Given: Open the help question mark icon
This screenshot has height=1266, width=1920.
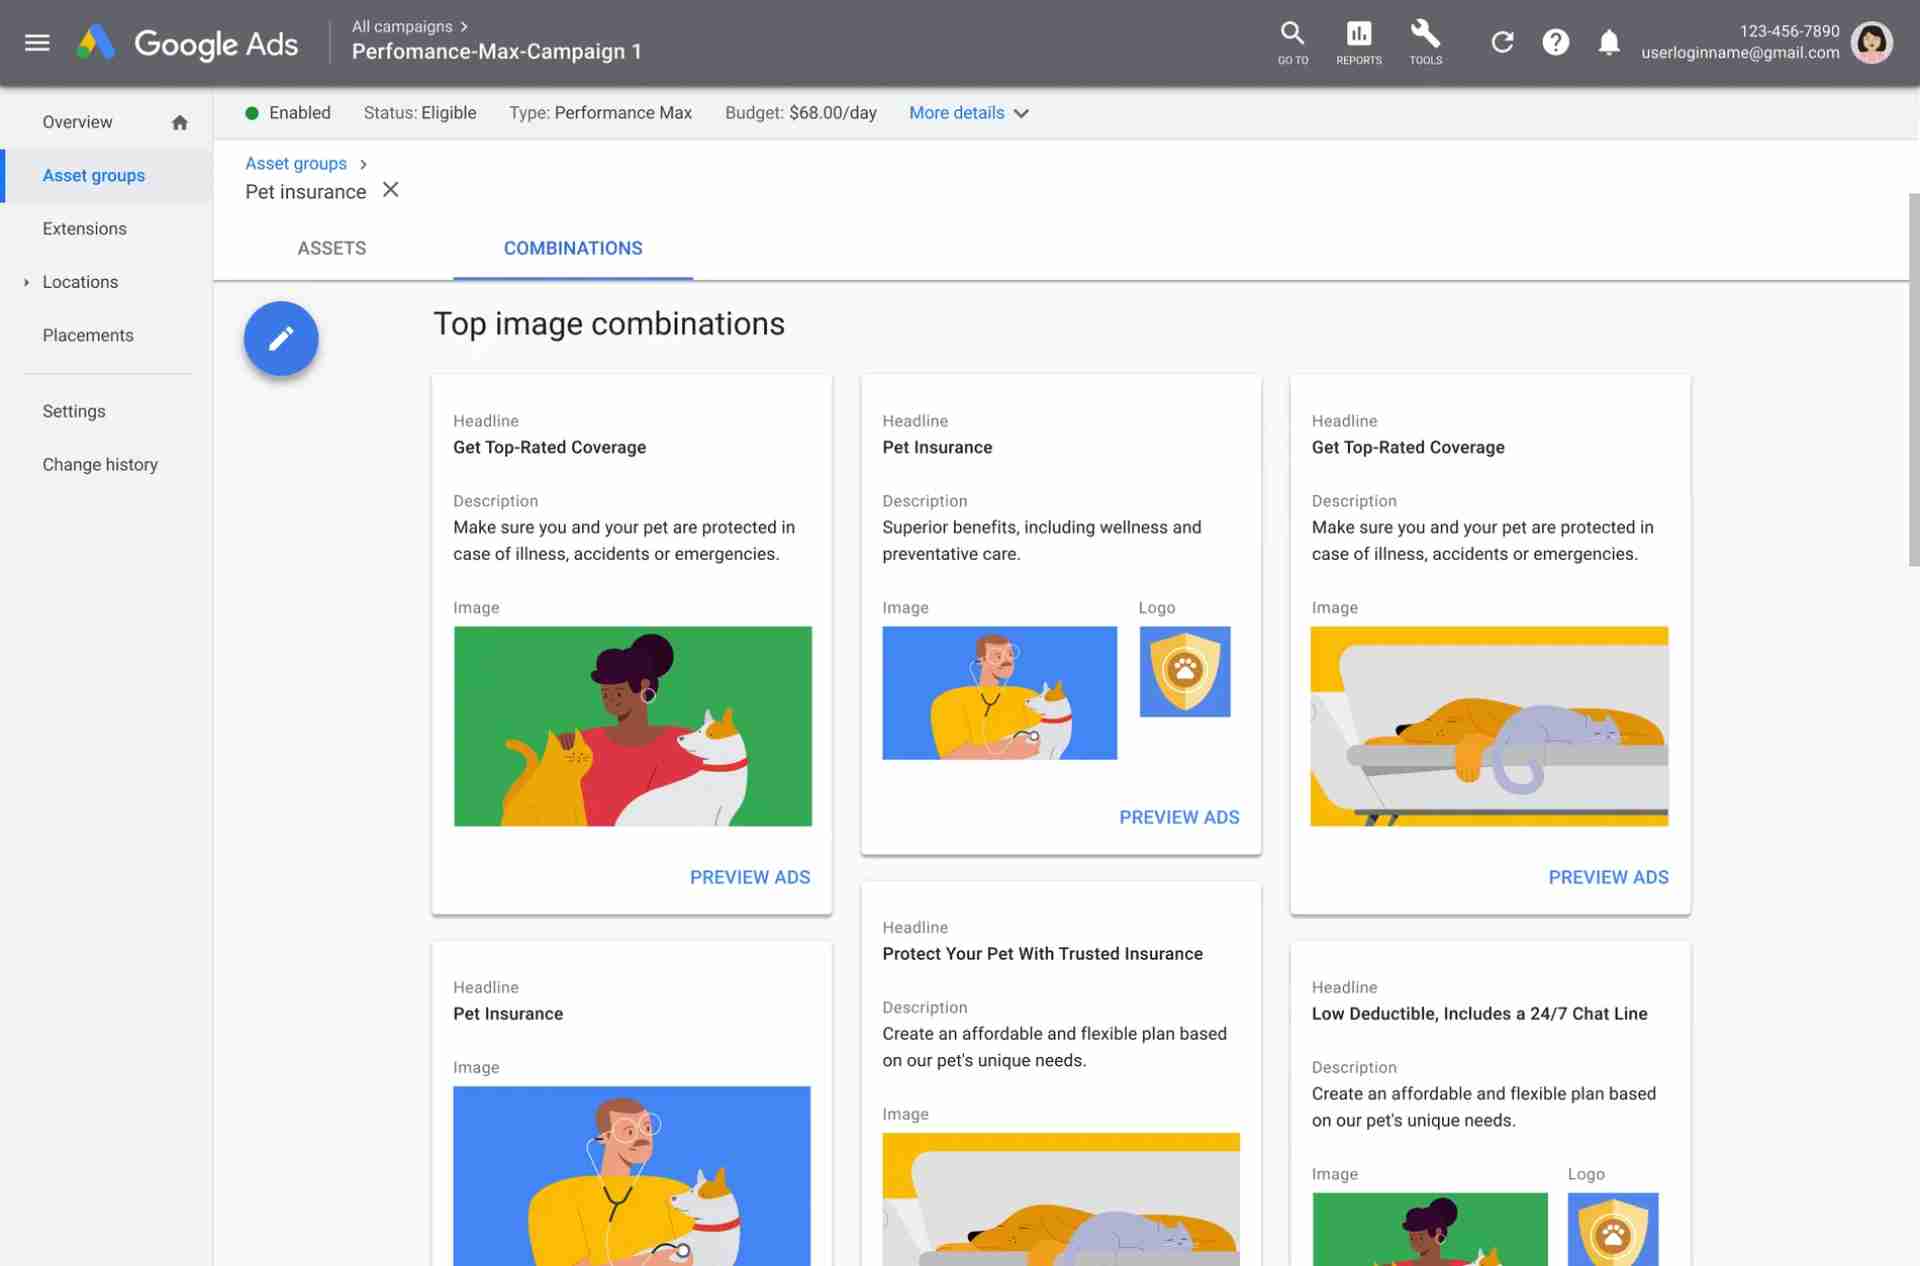Looking at the screenshot, I should pos(1555,42).
